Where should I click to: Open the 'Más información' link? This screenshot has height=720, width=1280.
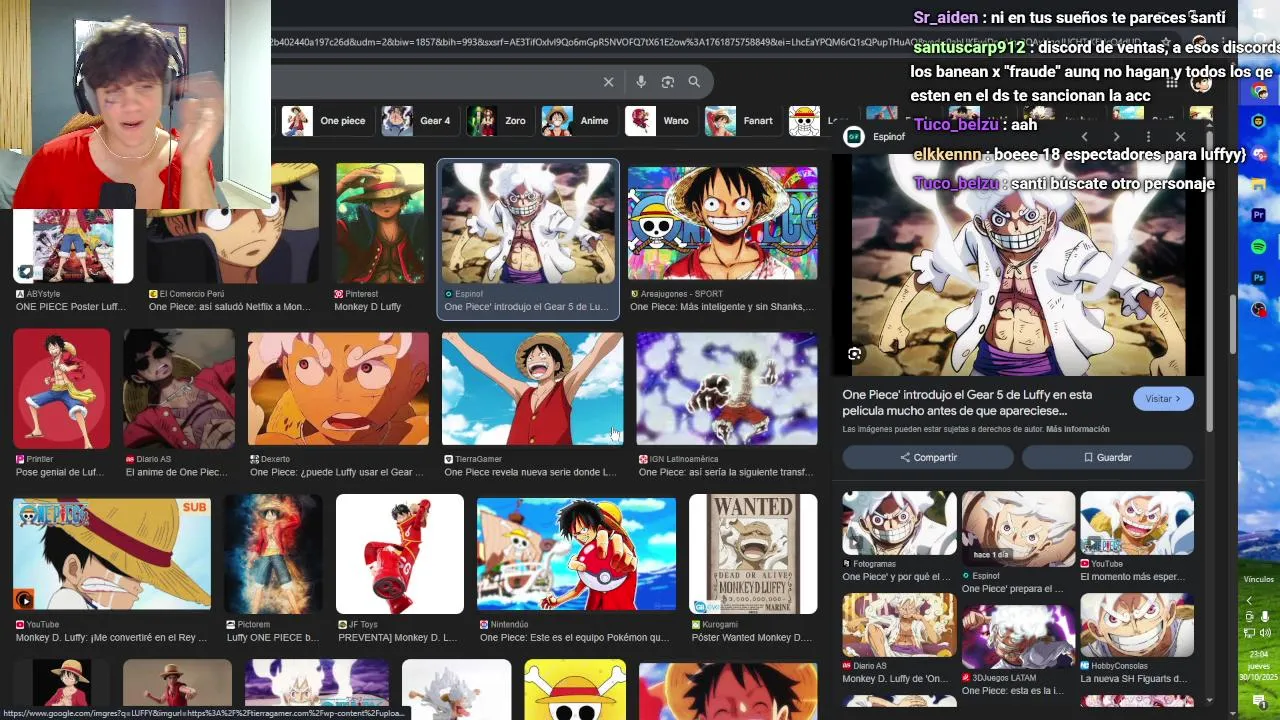[x=1078, y=430]
